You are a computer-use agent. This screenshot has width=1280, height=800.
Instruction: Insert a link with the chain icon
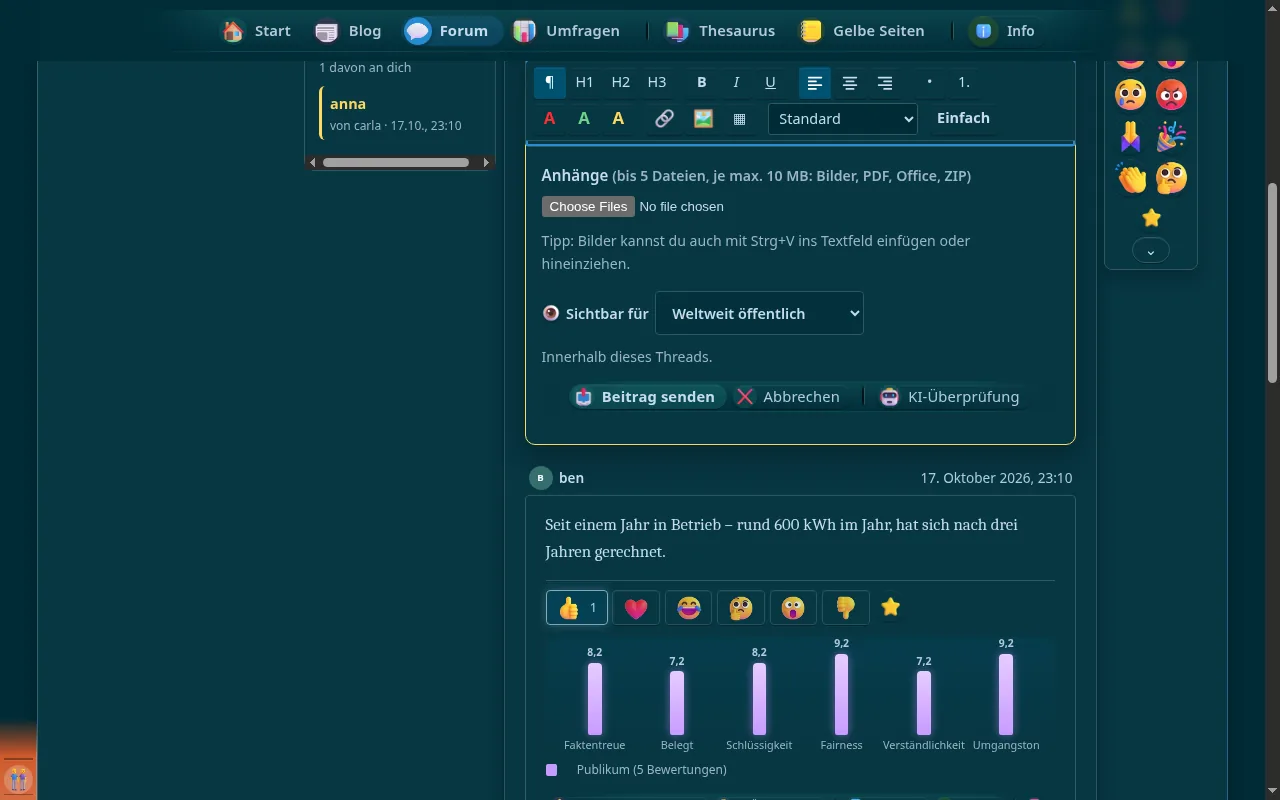664,118
